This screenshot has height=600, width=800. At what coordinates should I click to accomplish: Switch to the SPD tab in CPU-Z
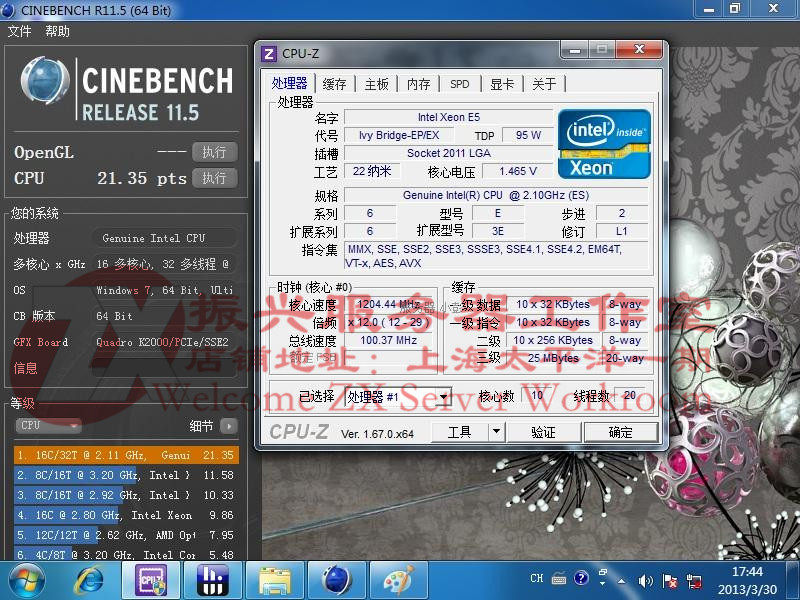(461, 84)
